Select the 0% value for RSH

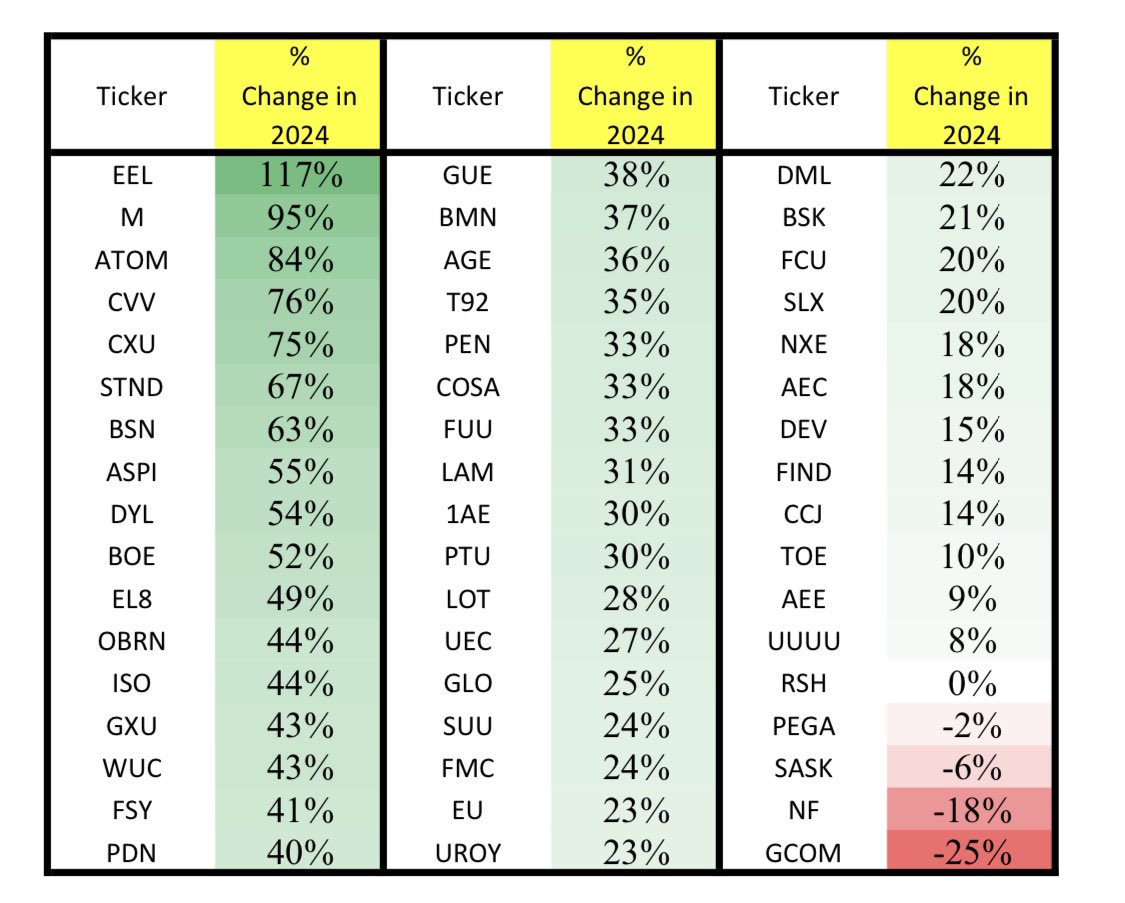pyautogui.click(x=971, y=685)
